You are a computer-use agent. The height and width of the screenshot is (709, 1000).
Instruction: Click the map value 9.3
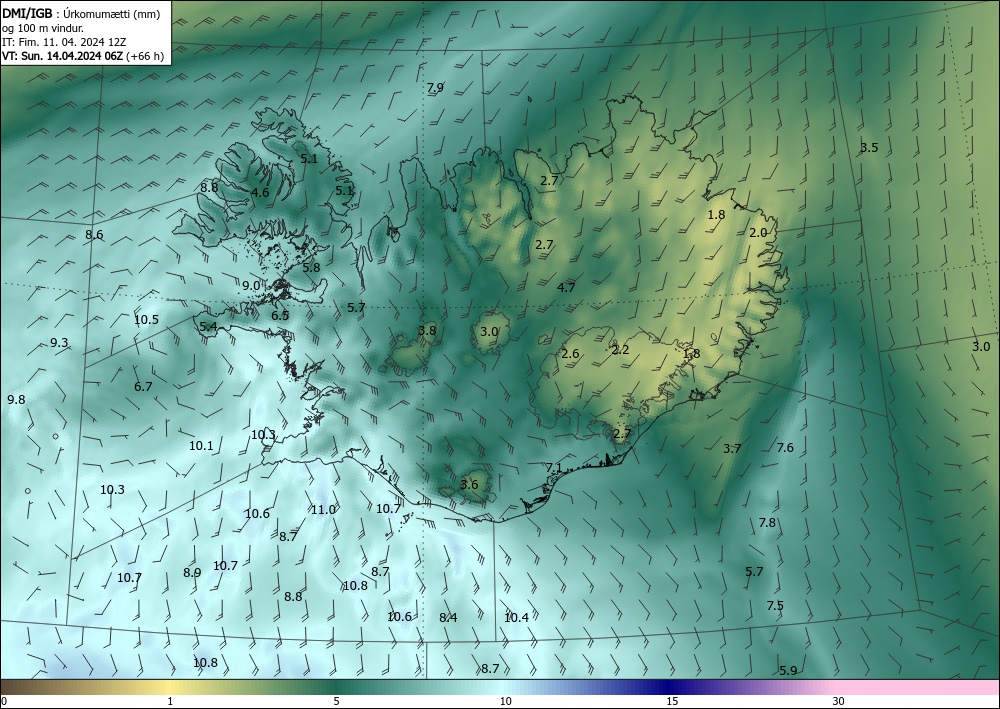pyautogui.click(x=59, y=343)
